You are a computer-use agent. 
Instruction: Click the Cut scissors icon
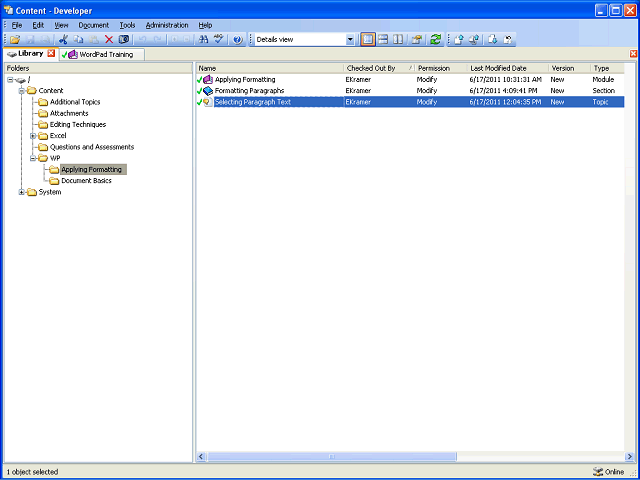63,40
